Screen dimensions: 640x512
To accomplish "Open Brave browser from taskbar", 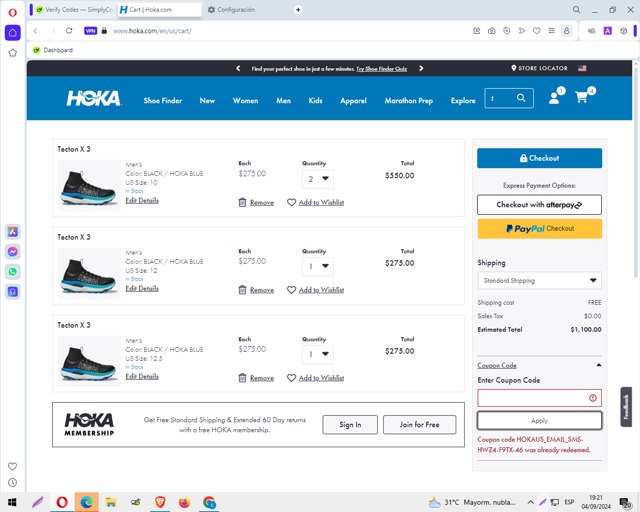I will pyautogui.click(x=160, y=502).
